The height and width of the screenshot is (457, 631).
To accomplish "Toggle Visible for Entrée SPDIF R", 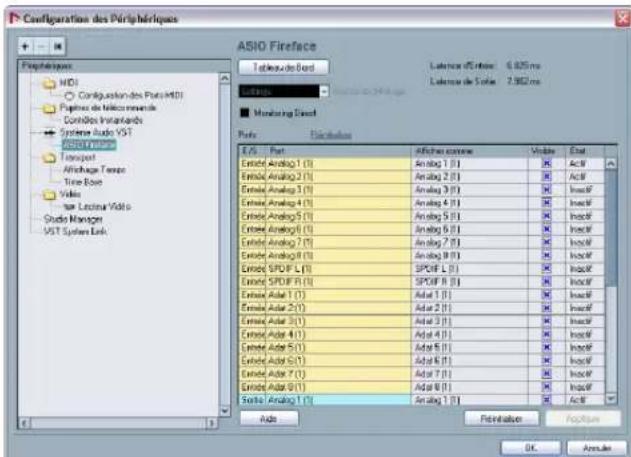I will click(x=546, y=282).
